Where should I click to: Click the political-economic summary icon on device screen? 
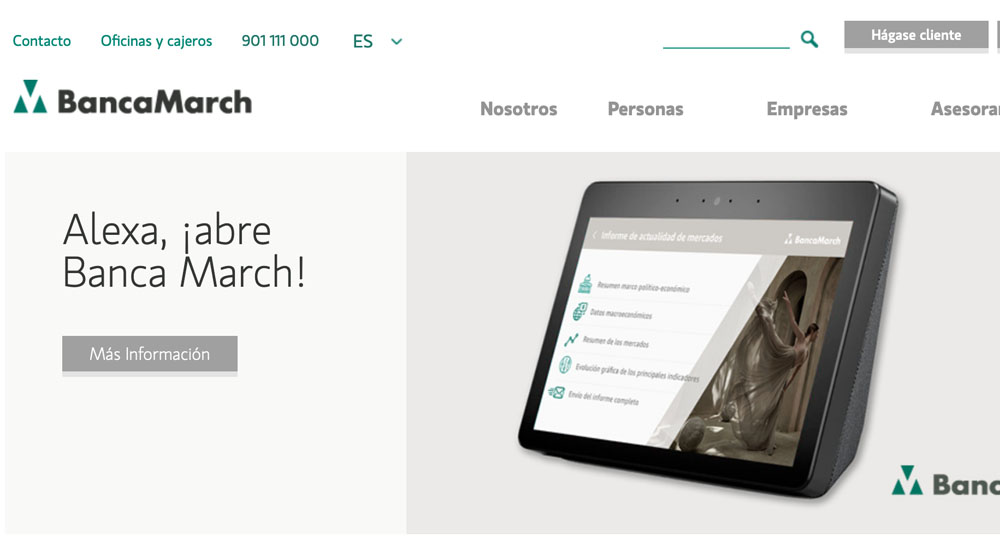[585, 283]
